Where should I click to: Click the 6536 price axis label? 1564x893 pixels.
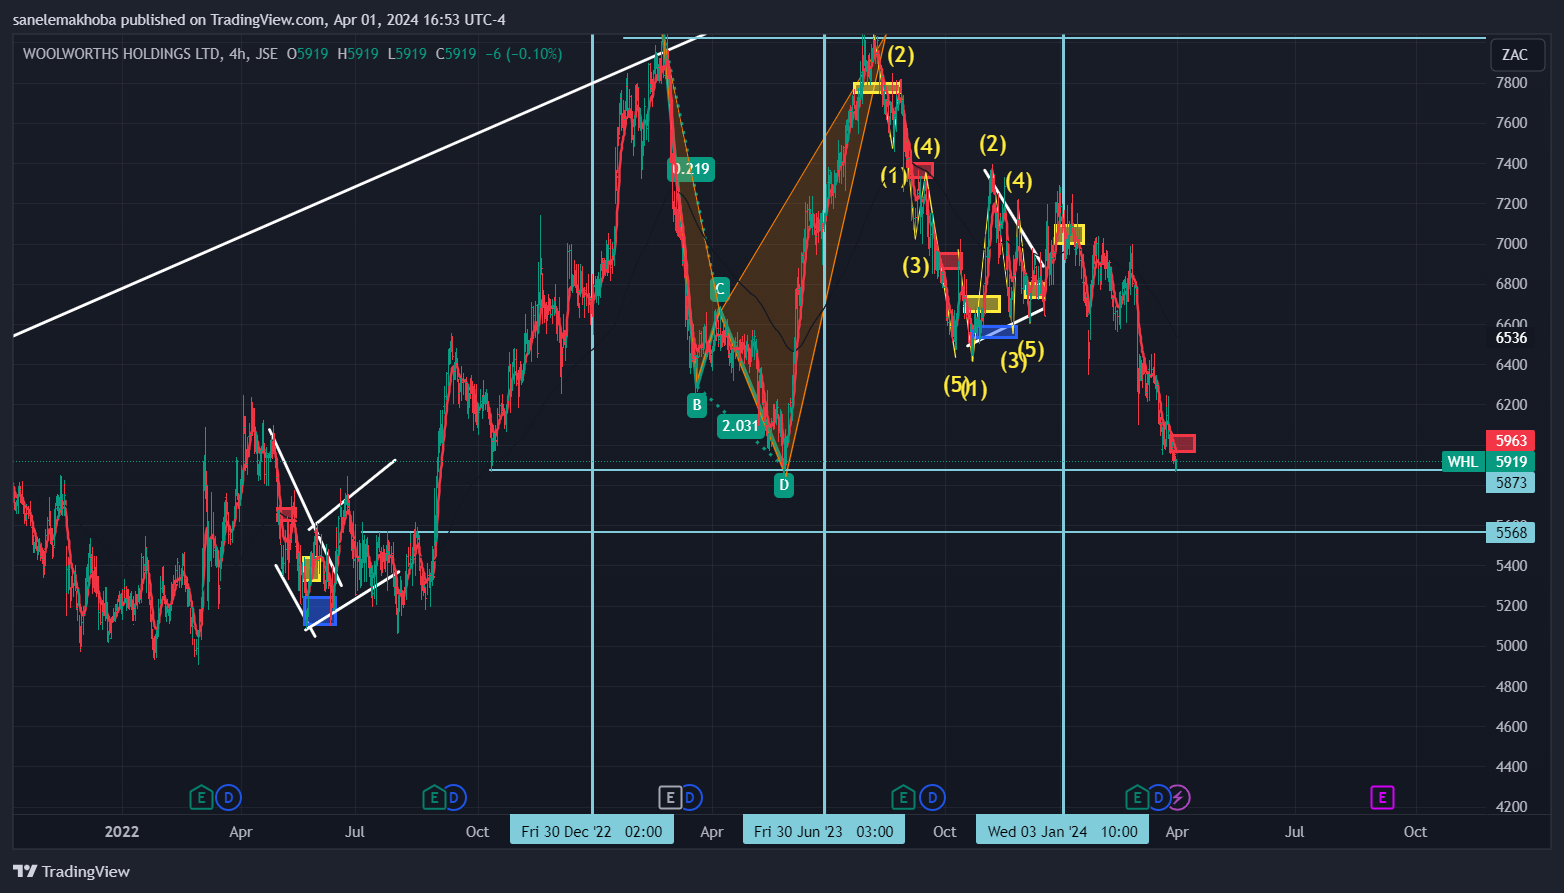point(1511,338)
